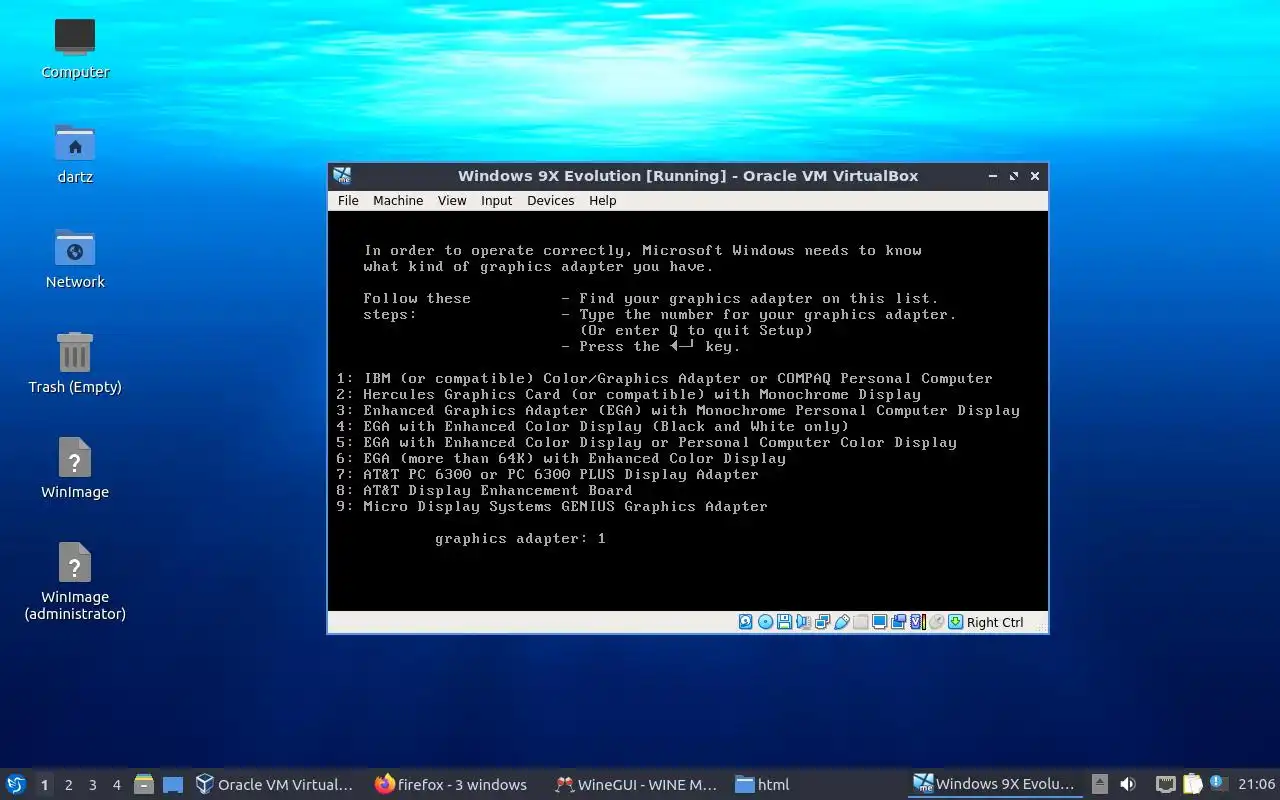This screenshot has height=800, width=1280.
Task: Switch to WineGUI taskbar entry
Action: (x=636, y=785)
